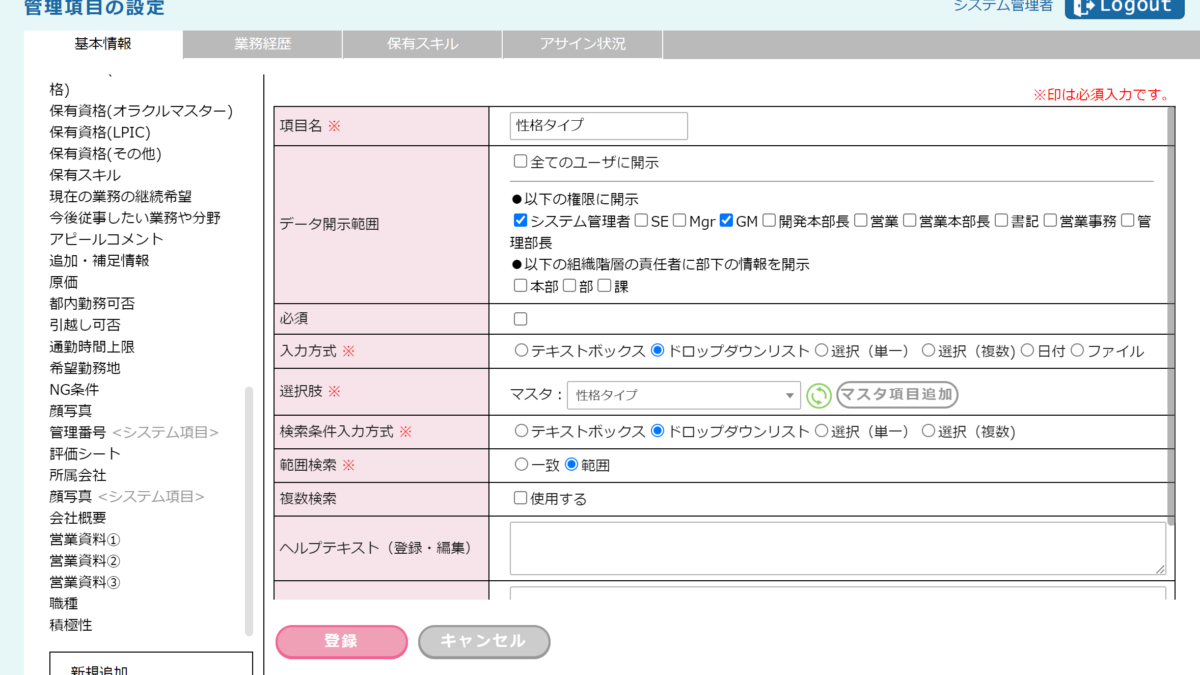Toggle the 使用する checkbox for 複数検索

coord(520,498)
